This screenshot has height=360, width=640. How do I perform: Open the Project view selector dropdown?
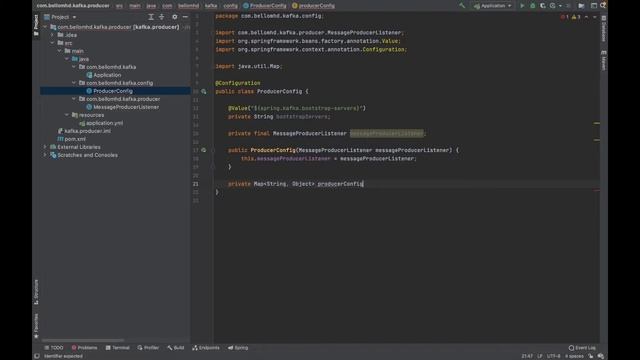[60, 17]
